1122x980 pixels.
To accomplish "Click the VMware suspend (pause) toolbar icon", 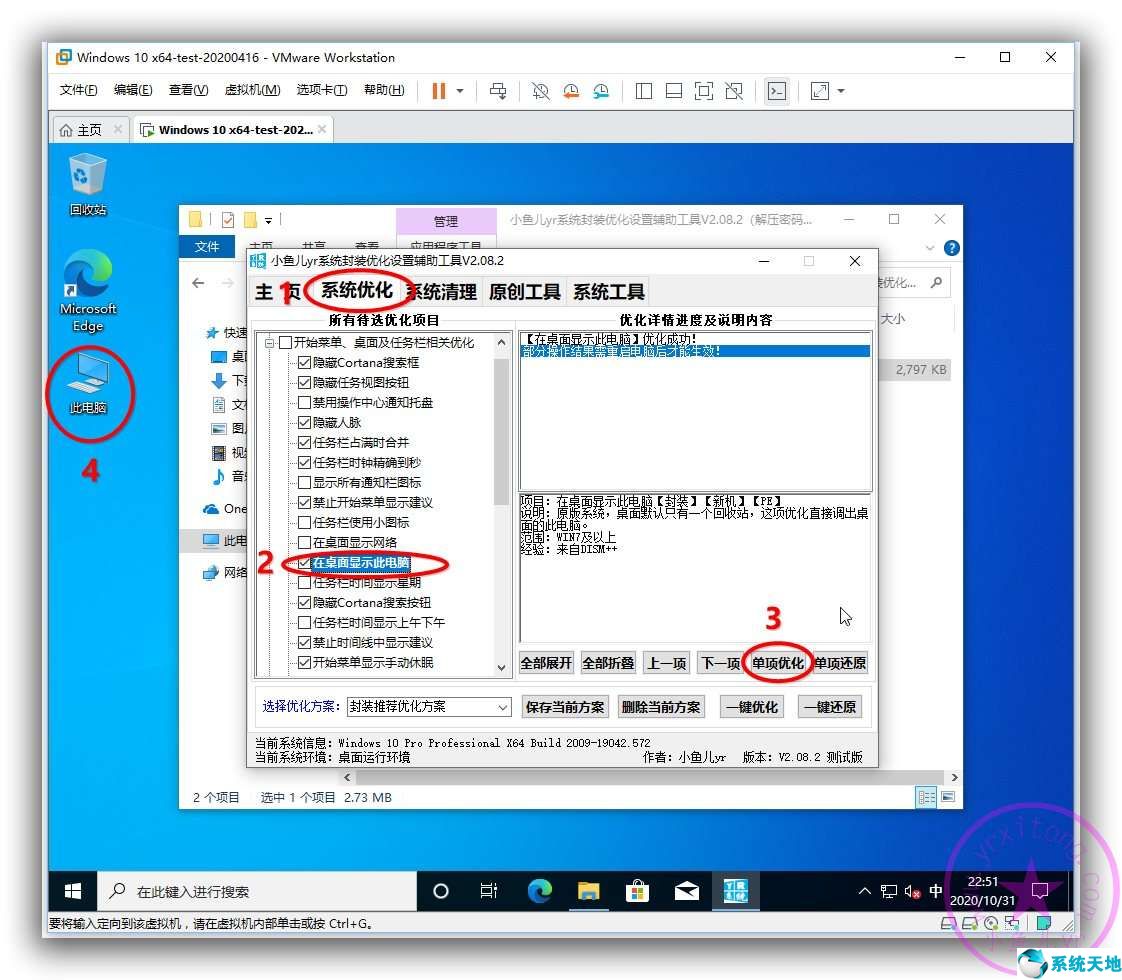I will coord(440,91).
